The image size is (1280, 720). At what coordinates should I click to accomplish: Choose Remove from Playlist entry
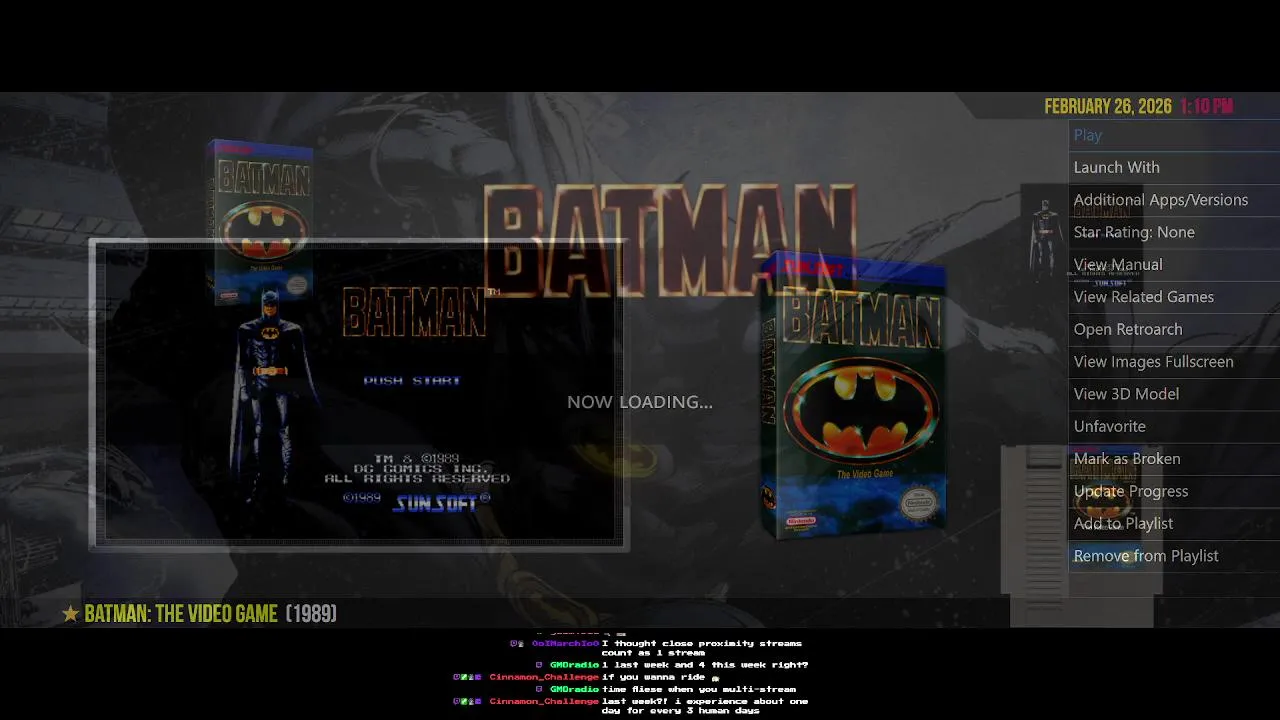tap(1174, 556)
